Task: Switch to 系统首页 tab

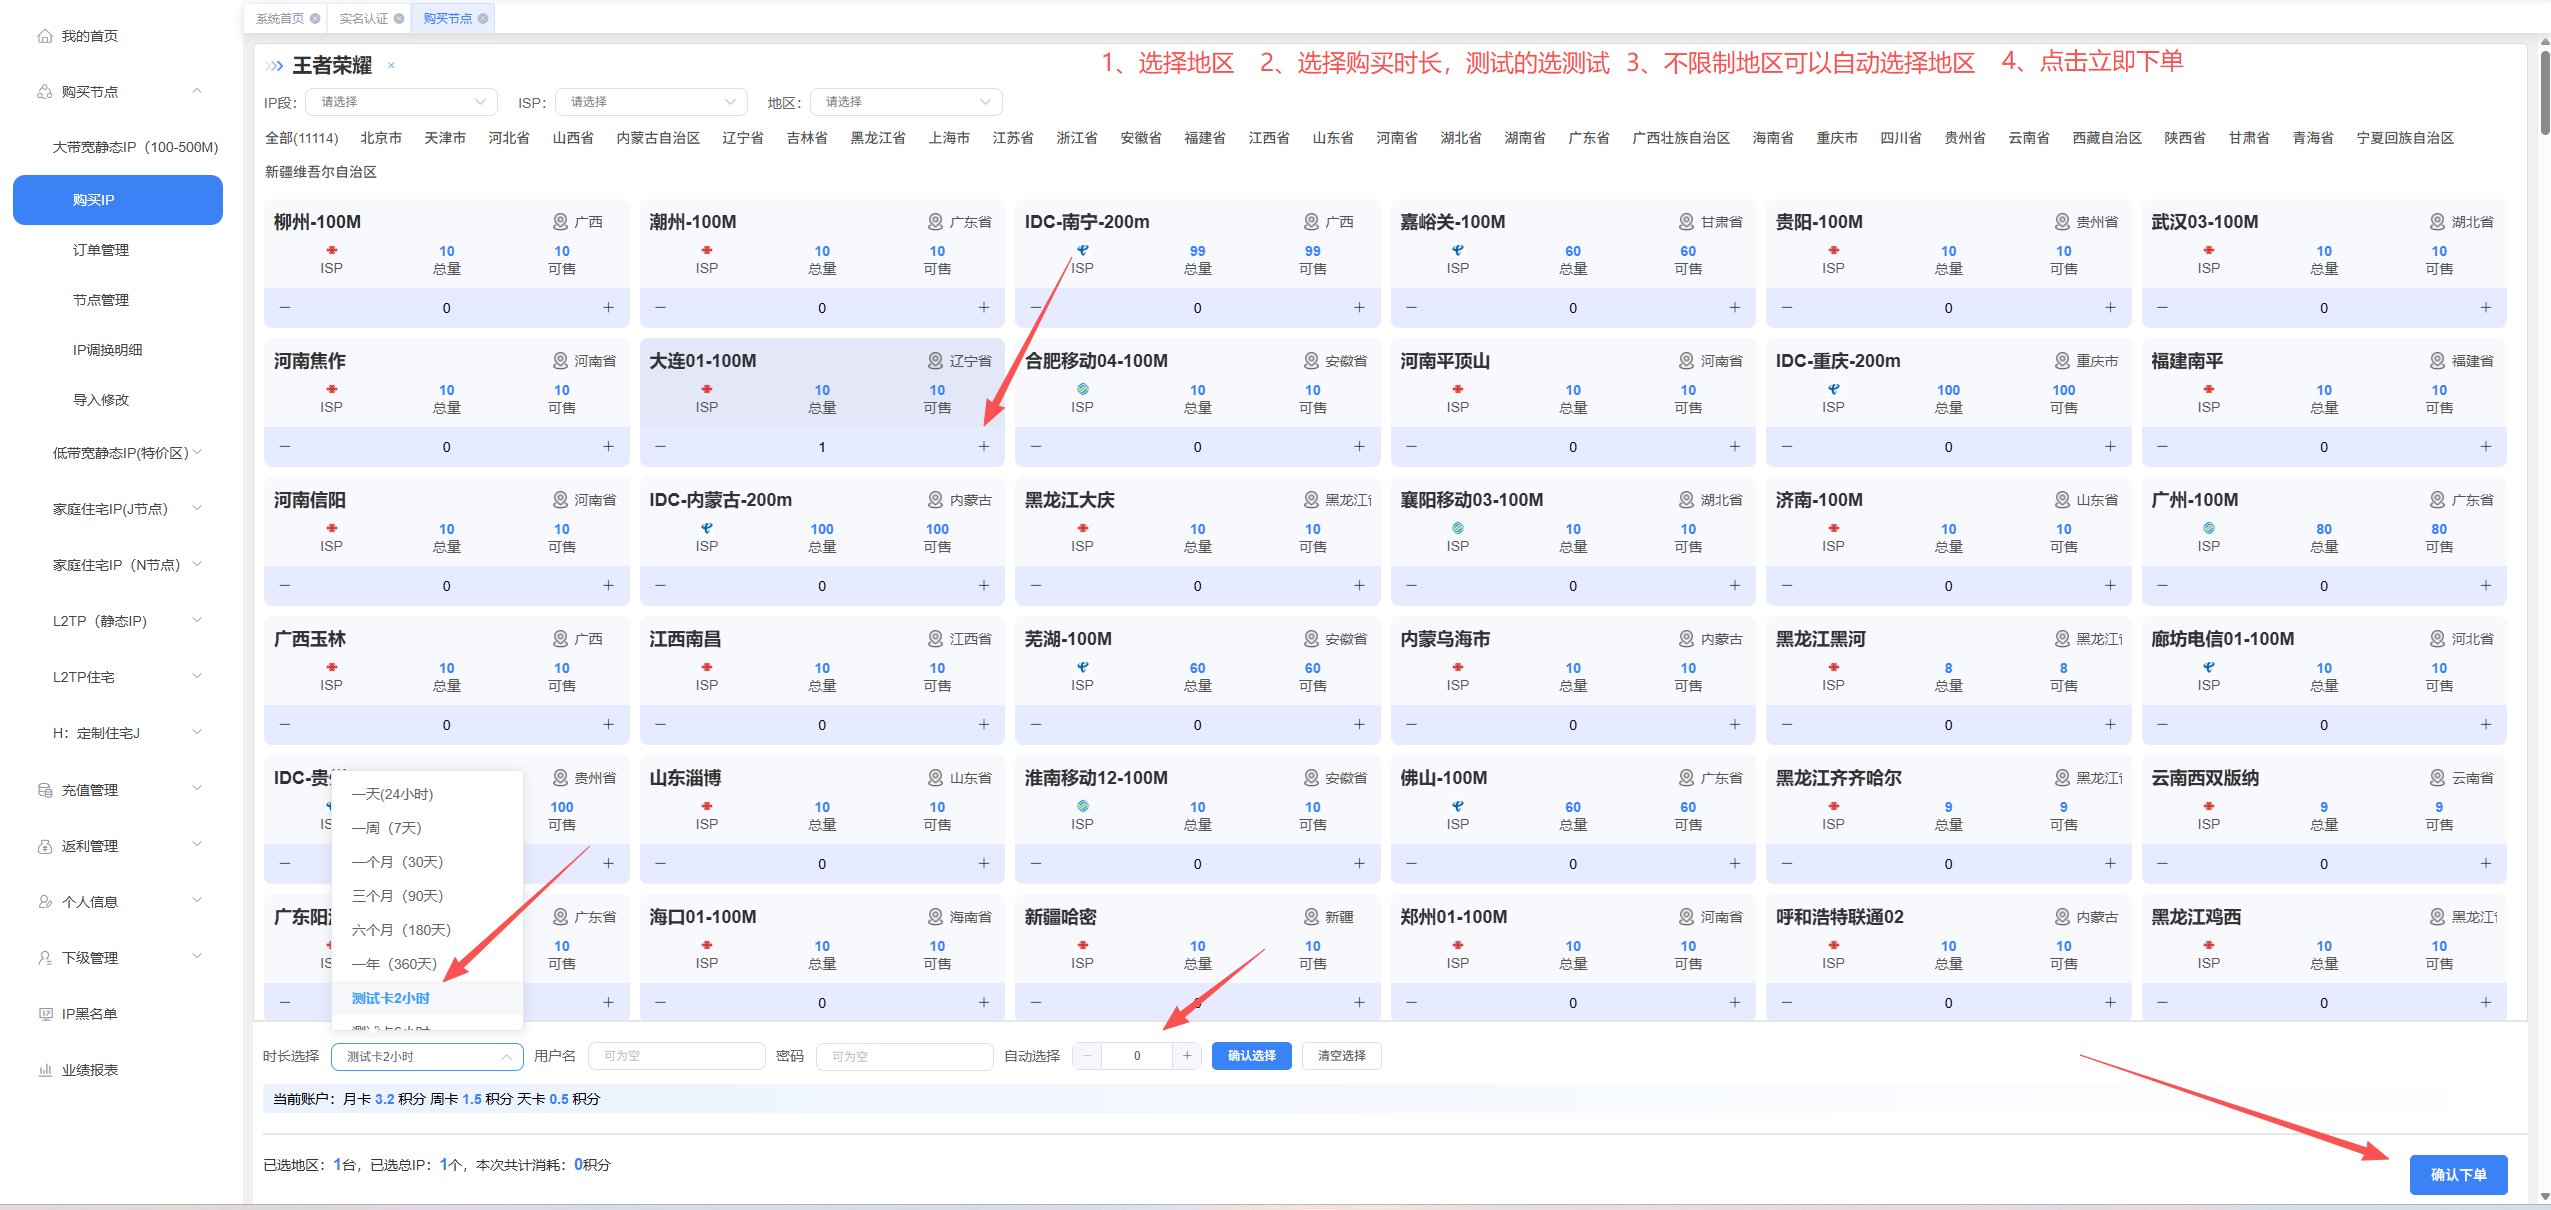Action: pos(280,18)
